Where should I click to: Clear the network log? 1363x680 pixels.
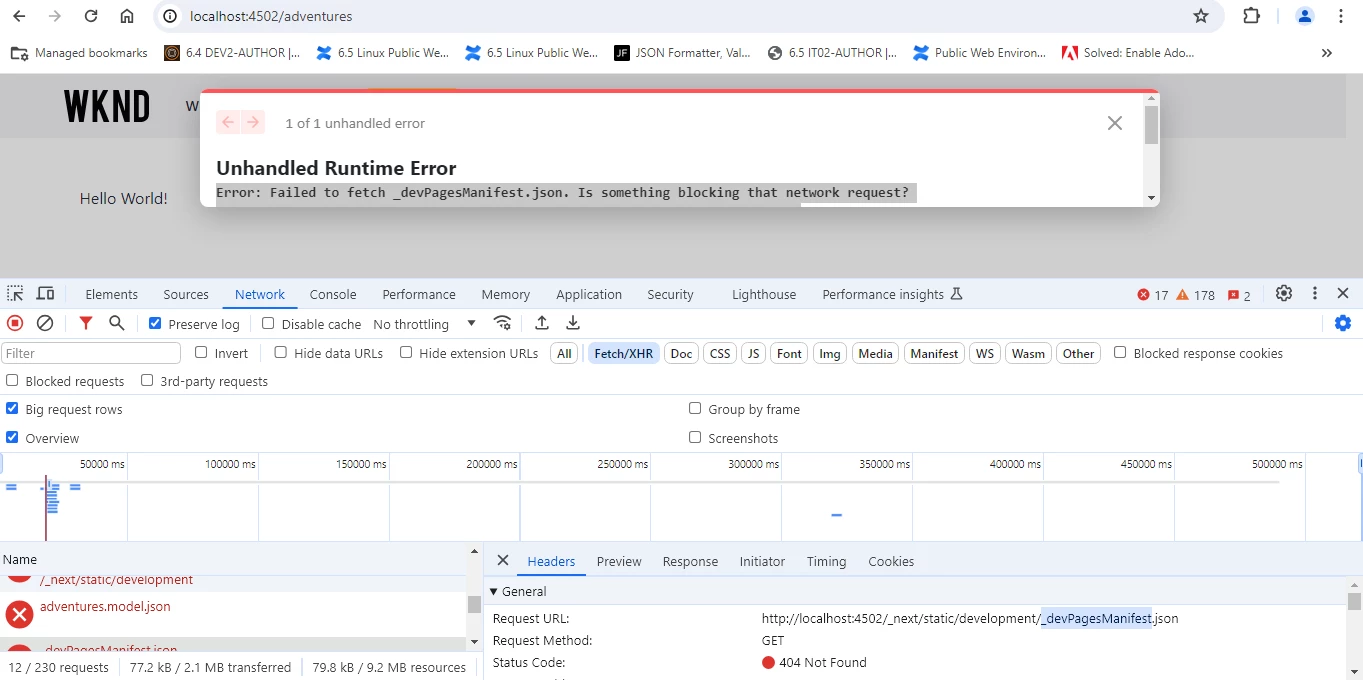45,323
